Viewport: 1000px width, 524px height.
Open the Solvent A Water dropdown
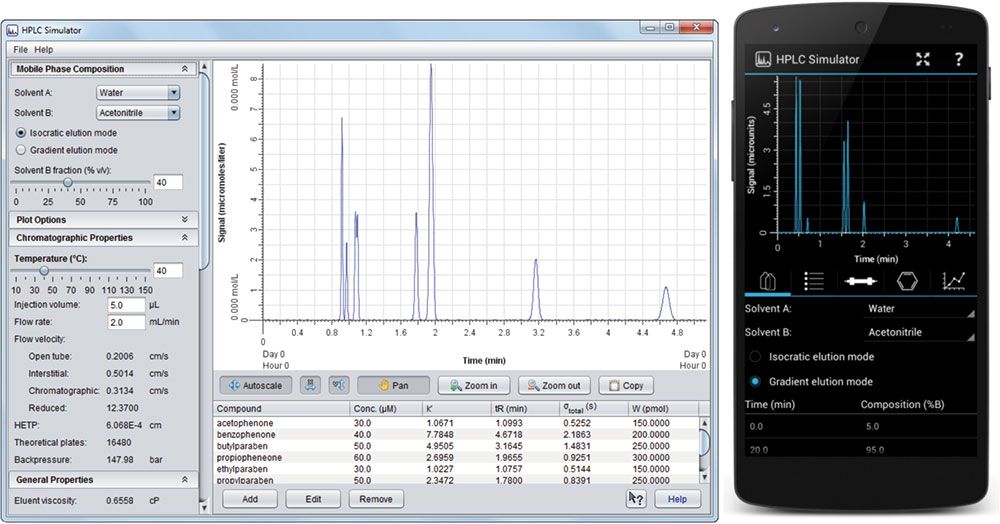(x=138, y=92)
